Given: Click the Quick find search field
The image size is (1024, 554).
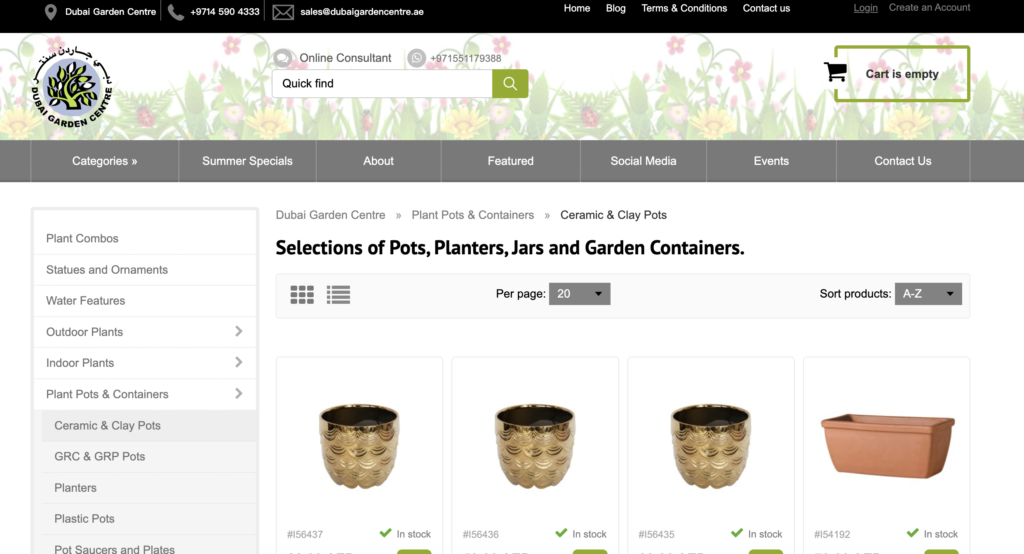Looking at the screenshot, I should pos(382,84).
